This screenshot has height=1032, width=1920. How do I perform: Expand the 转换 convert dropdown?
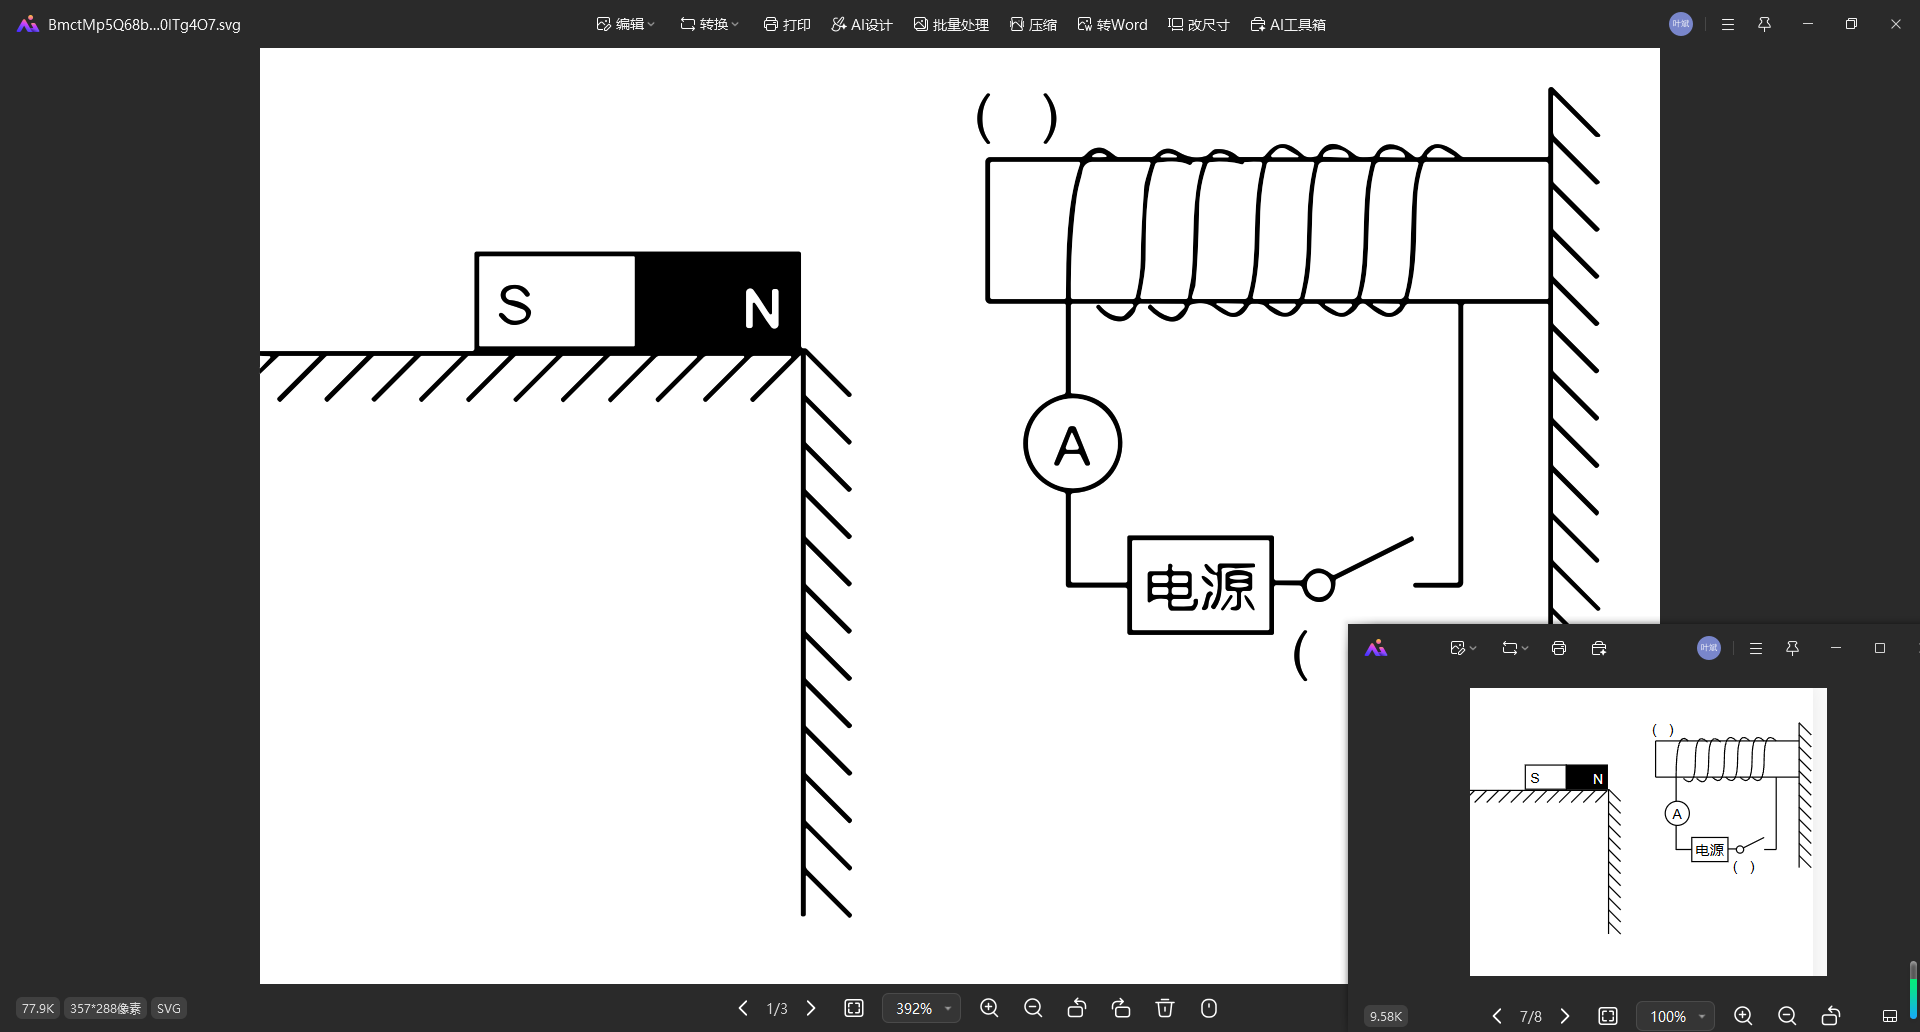point(710,24)
